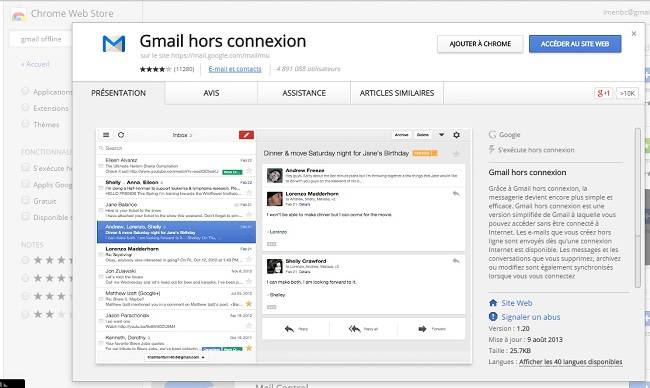Click the Reply all double-arrow icon
Image resolution: width=650 pixels, height=388 pixels.
pyautogui.click(x=354, y=329)
